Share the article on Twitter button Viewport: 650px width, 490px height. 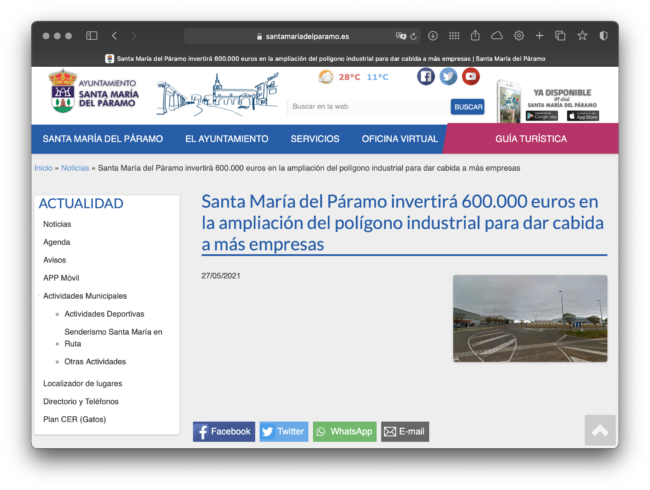tap(284, 432)
